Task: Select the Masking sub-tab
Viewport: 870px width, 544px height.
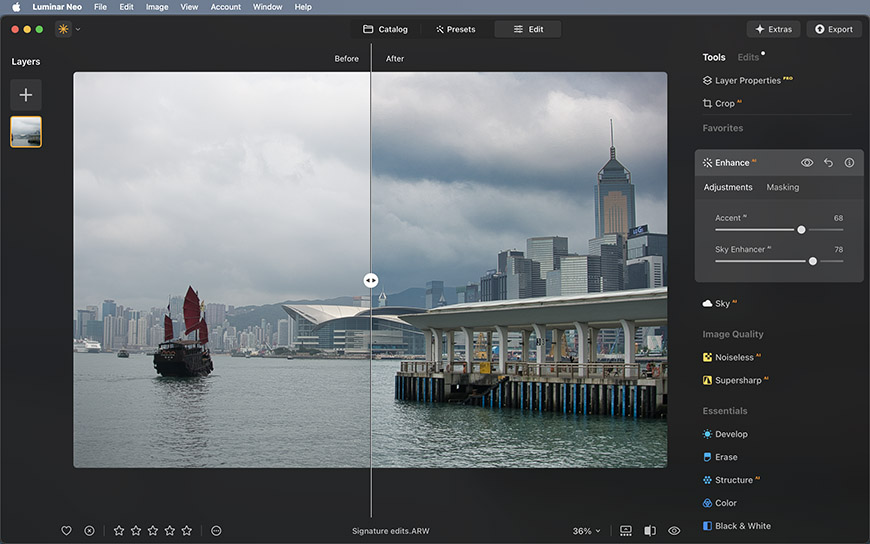Action: pyautogui.click(x=782, y=187)
